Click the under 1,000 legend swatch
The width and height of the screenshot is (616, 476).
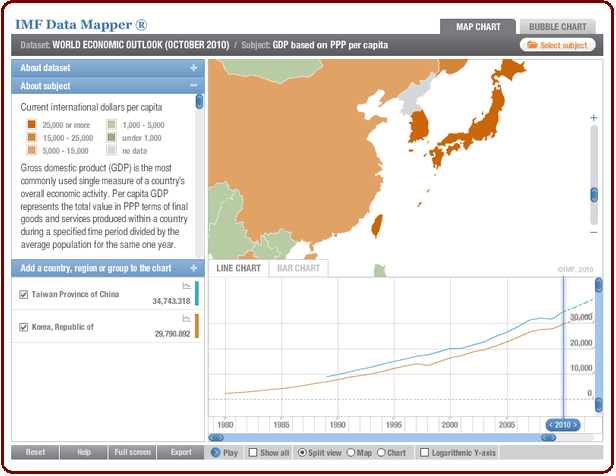[112, 137]
